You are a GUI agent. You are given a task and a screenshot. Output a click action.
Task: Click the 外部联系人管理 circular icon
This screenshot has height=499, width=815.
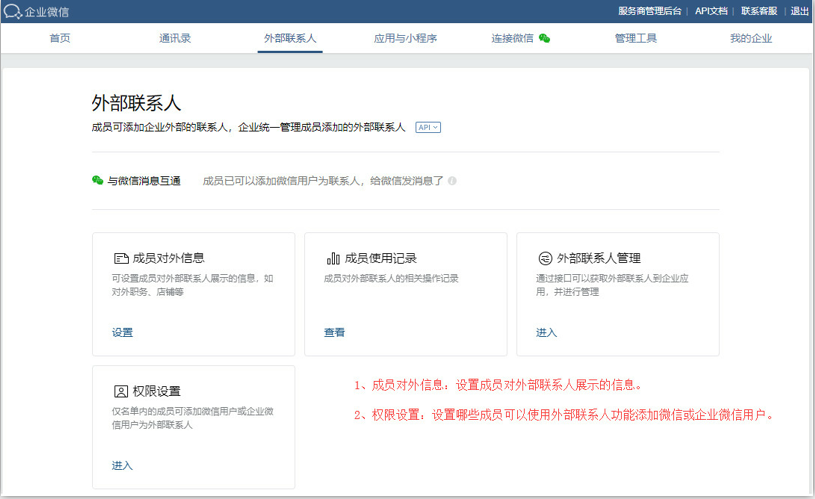tap(545, 258)
